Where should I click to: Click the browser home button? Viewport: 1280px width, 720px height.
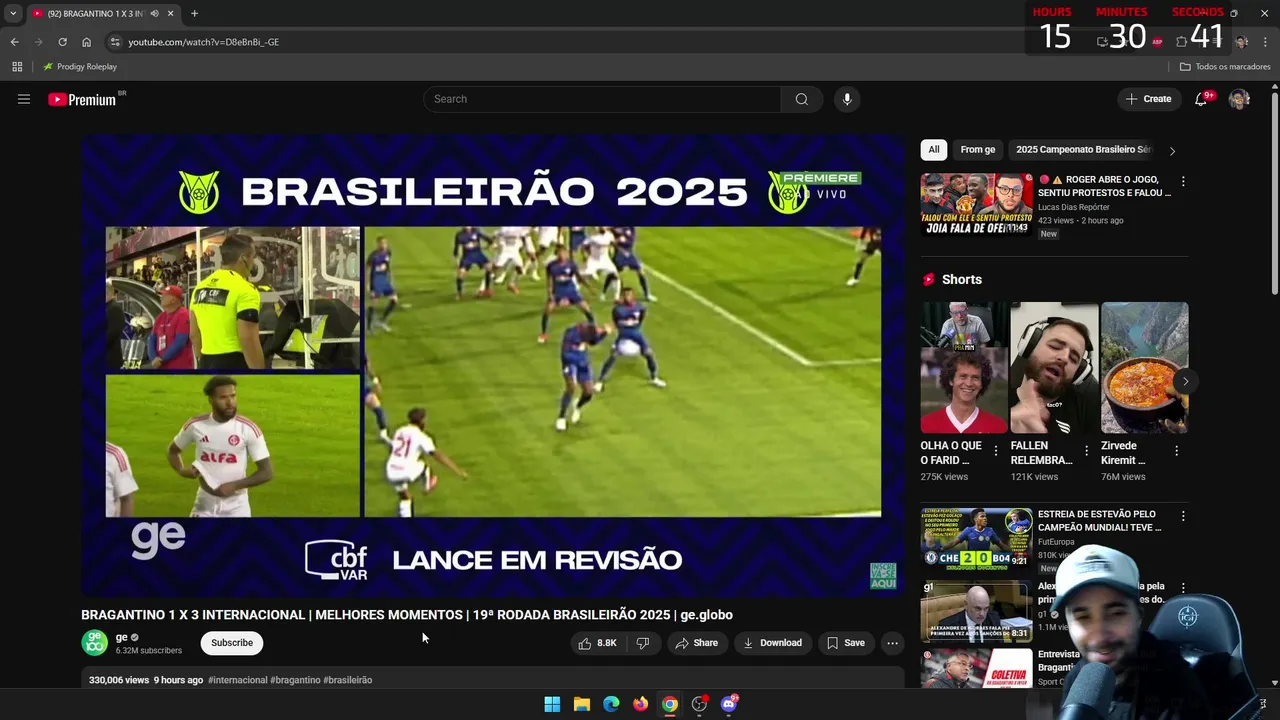(x=86, y=42)
